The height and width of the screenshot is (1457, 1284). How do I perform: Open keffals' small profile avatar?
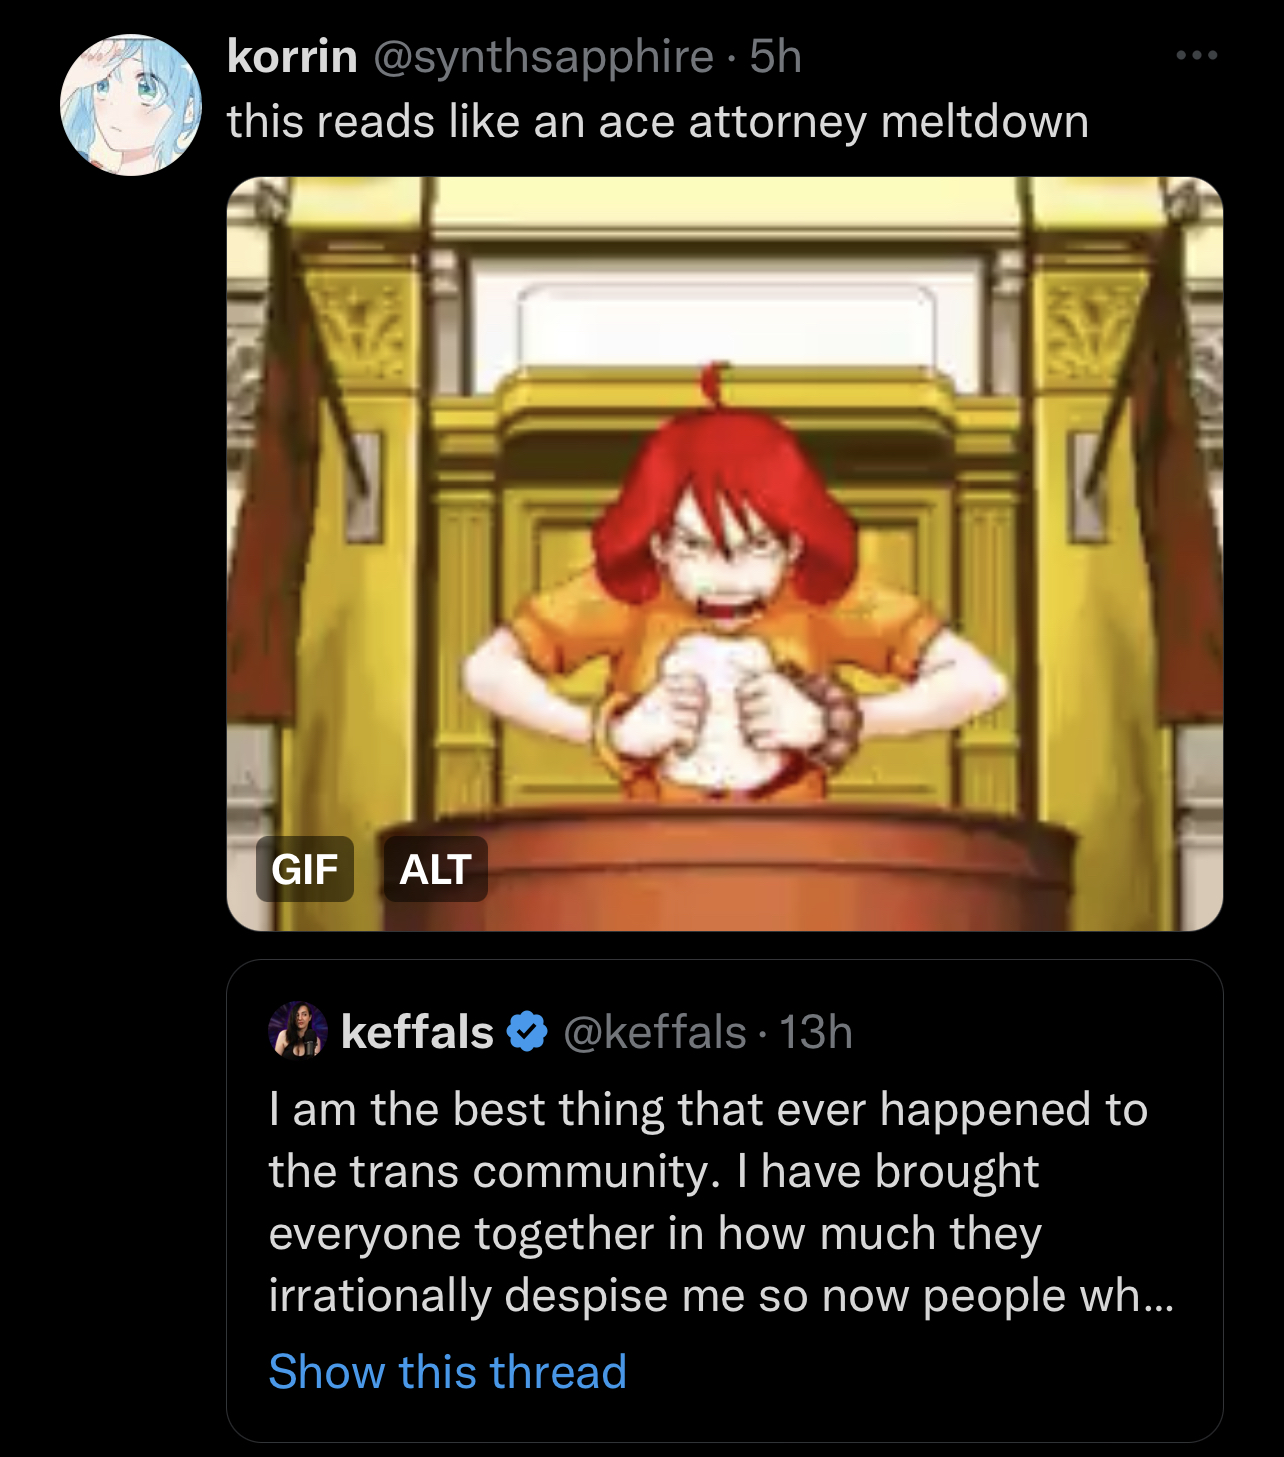tap(298, 1030)
